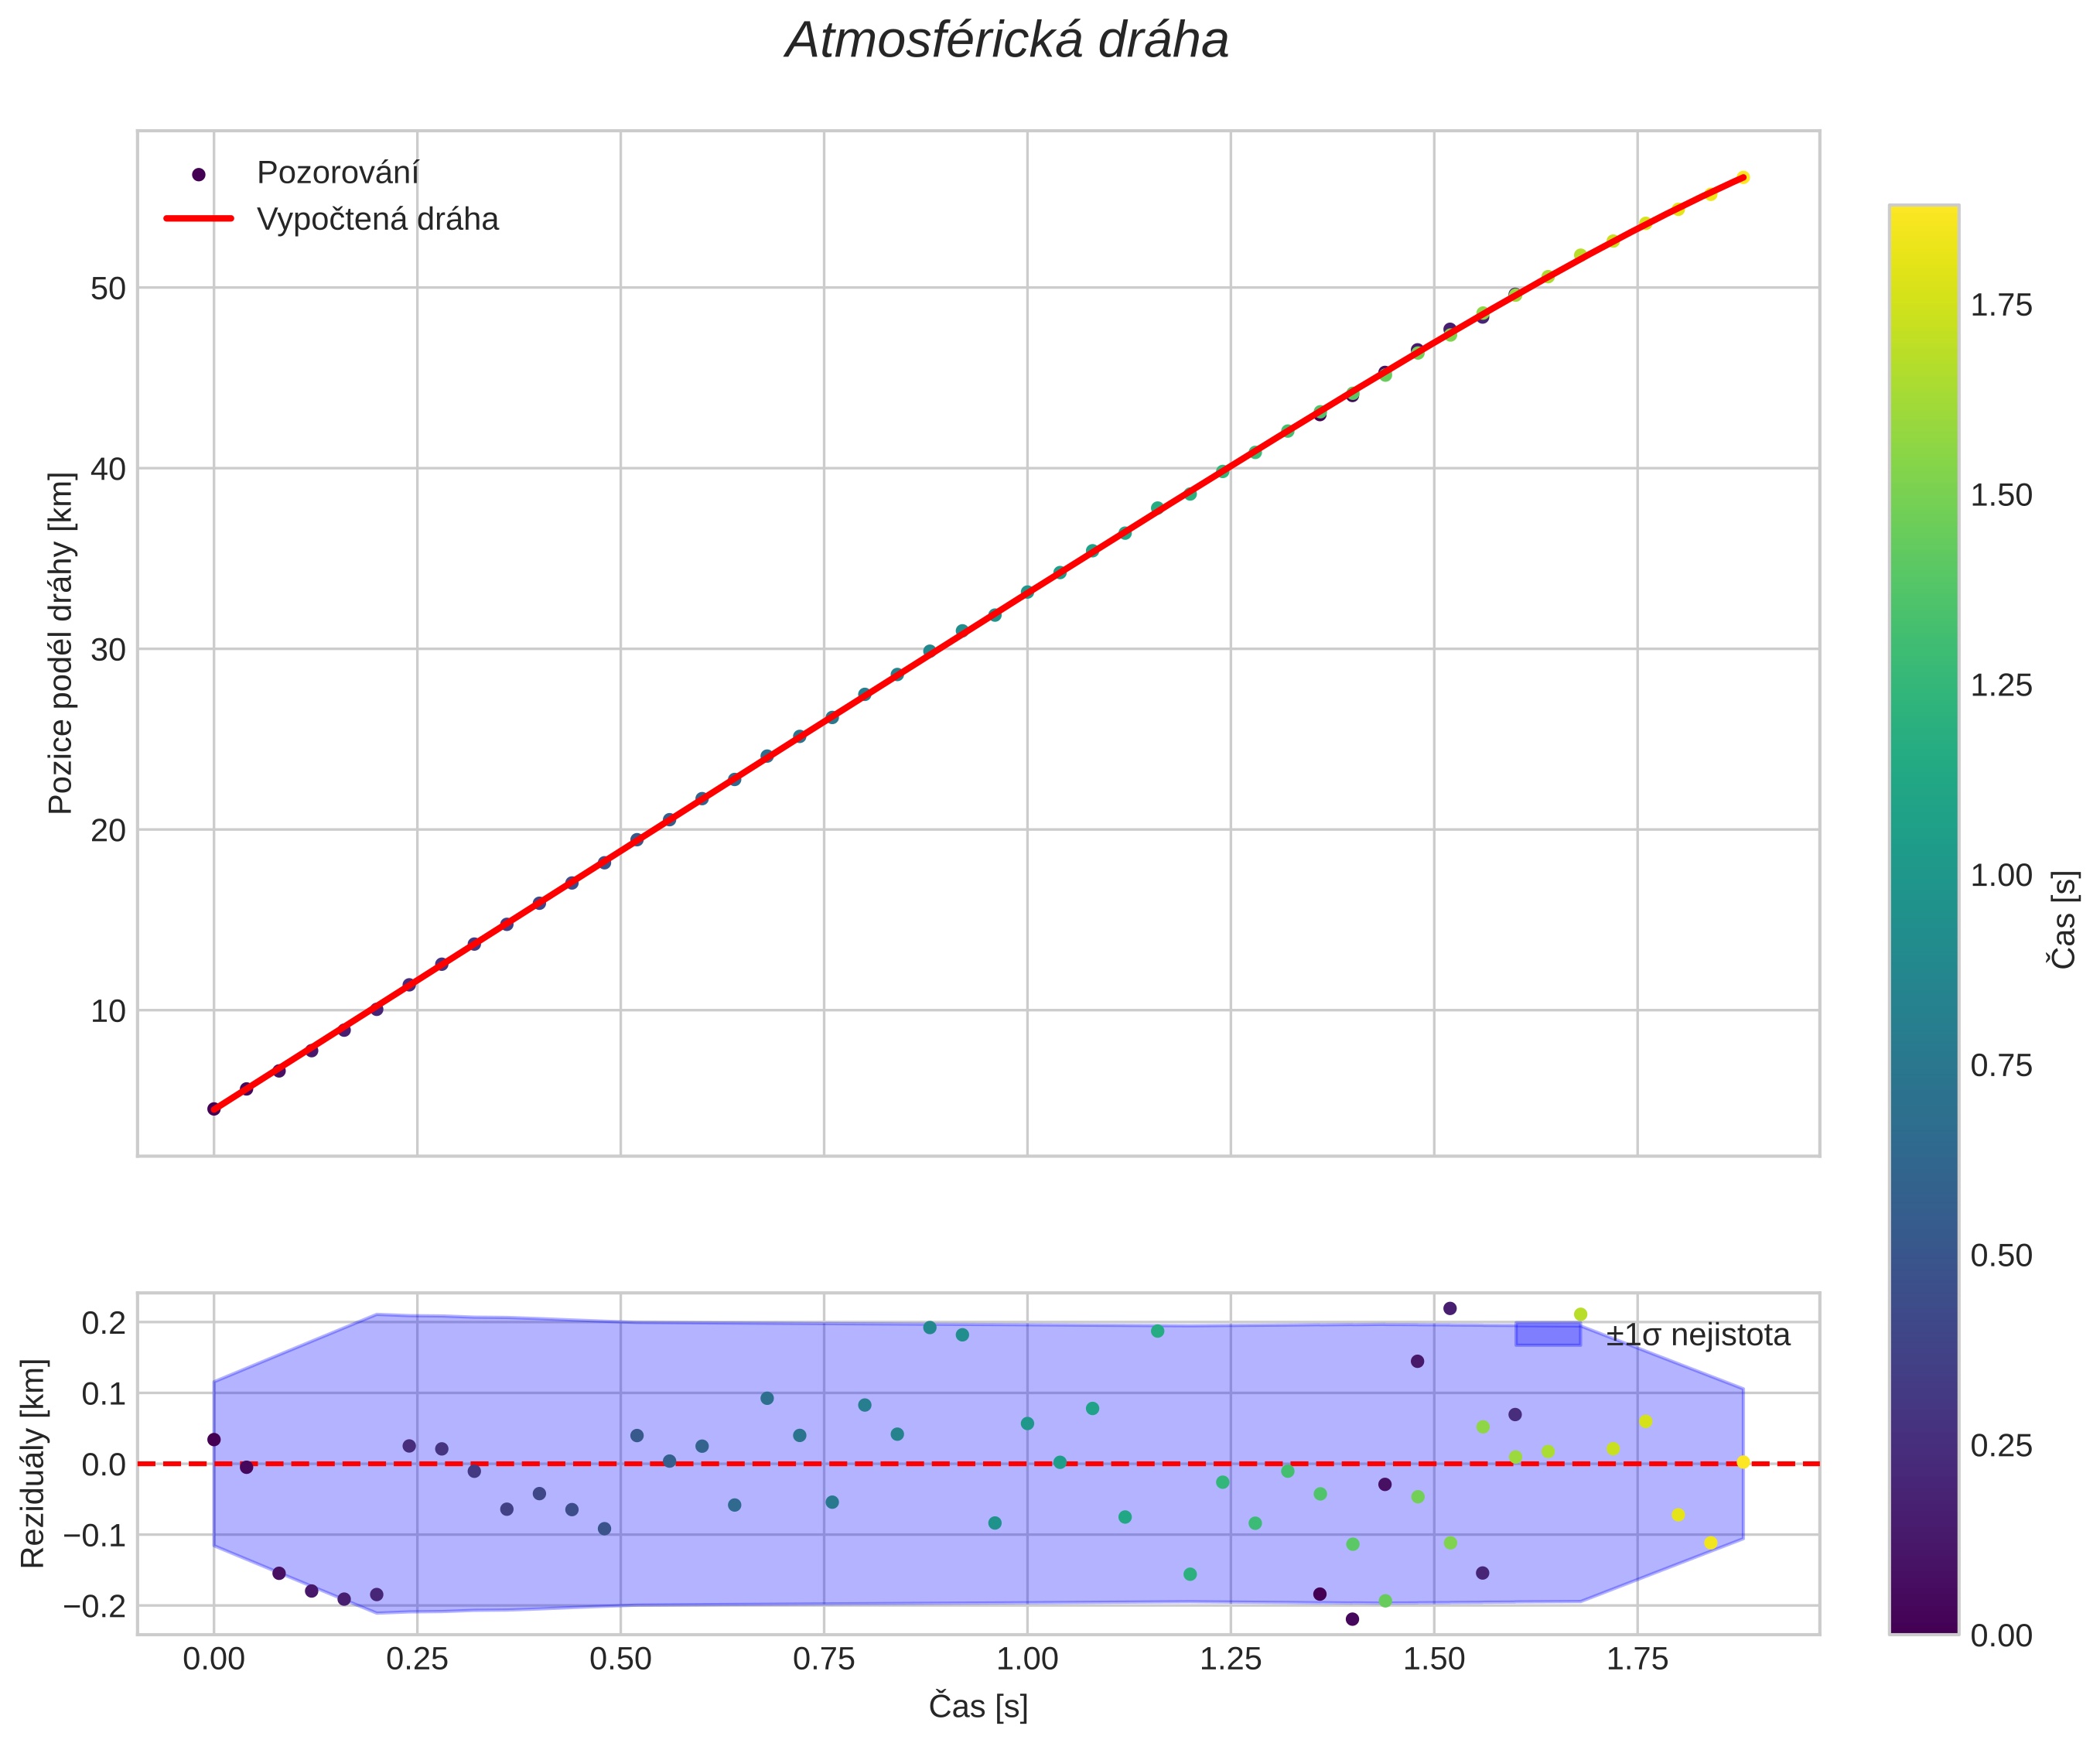Click the ±1σ nejistota legend text
This screenshot has height=1743, width=2100.
[1697, 1335]
